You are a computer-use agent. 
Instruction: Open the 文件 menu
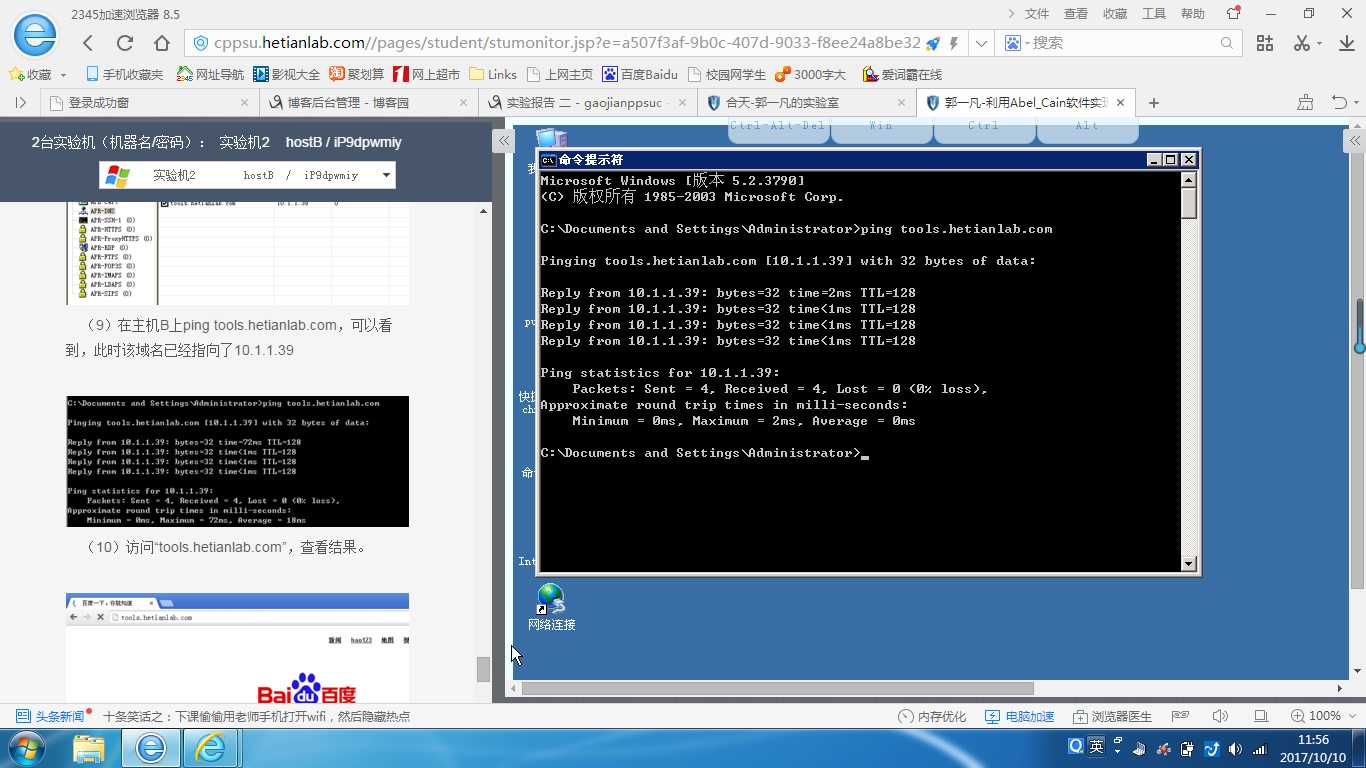click(x=1037, y=14)
